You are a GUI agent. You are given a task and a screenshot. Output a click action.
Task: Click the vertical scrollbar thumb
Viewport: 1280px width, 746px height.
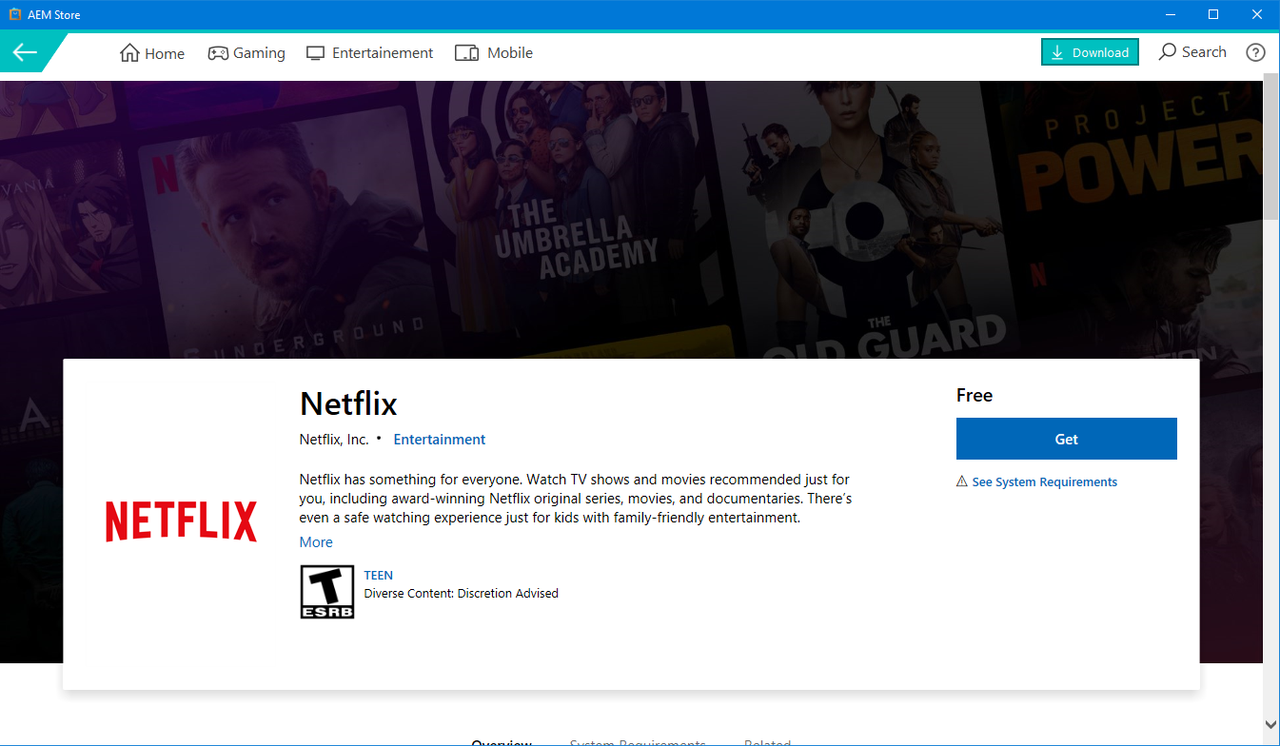click(x=1271, y=148)
